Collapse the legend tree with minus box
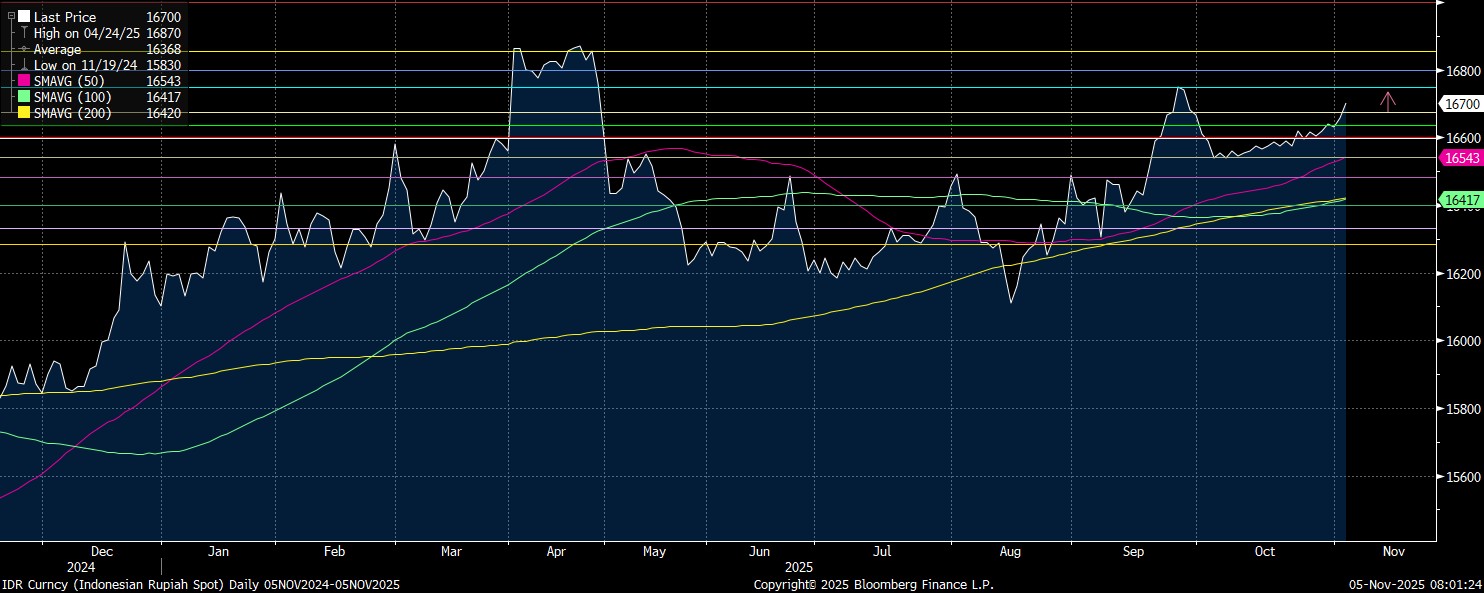 (x=11, y=17)
